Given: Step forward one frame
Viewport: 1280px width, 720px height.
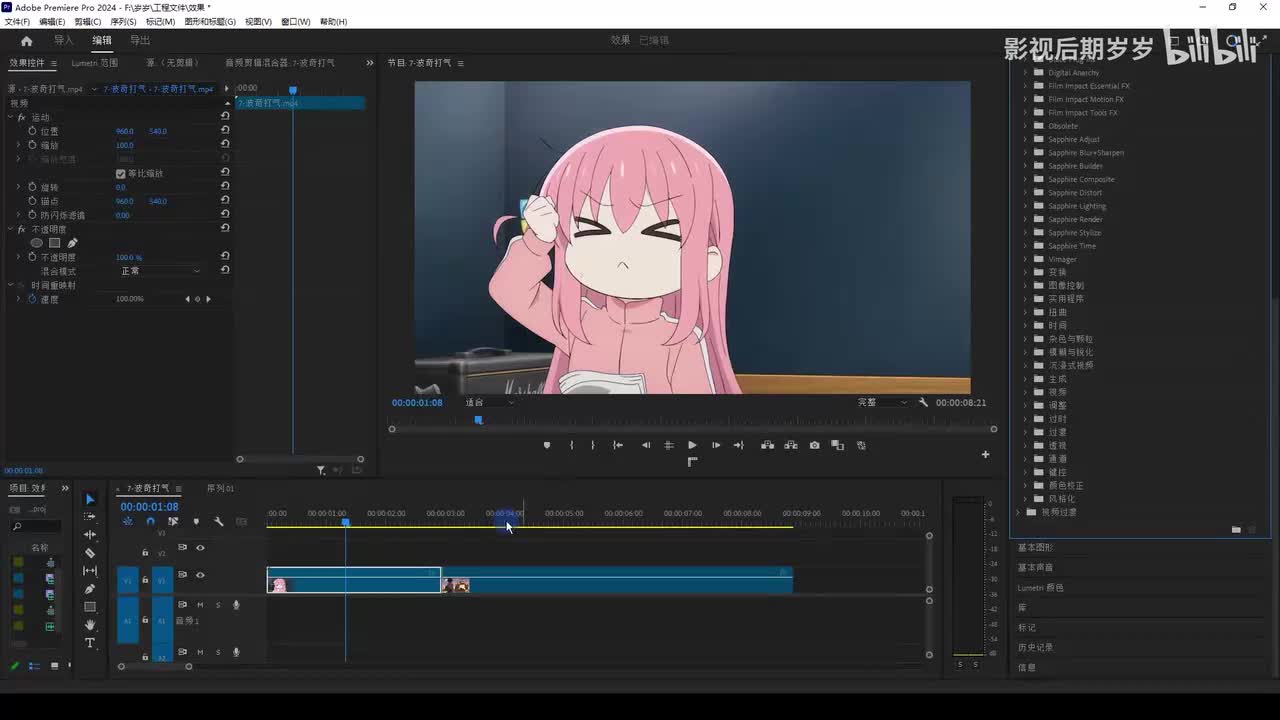Looking at the screenshot, I should coord(716,445).
